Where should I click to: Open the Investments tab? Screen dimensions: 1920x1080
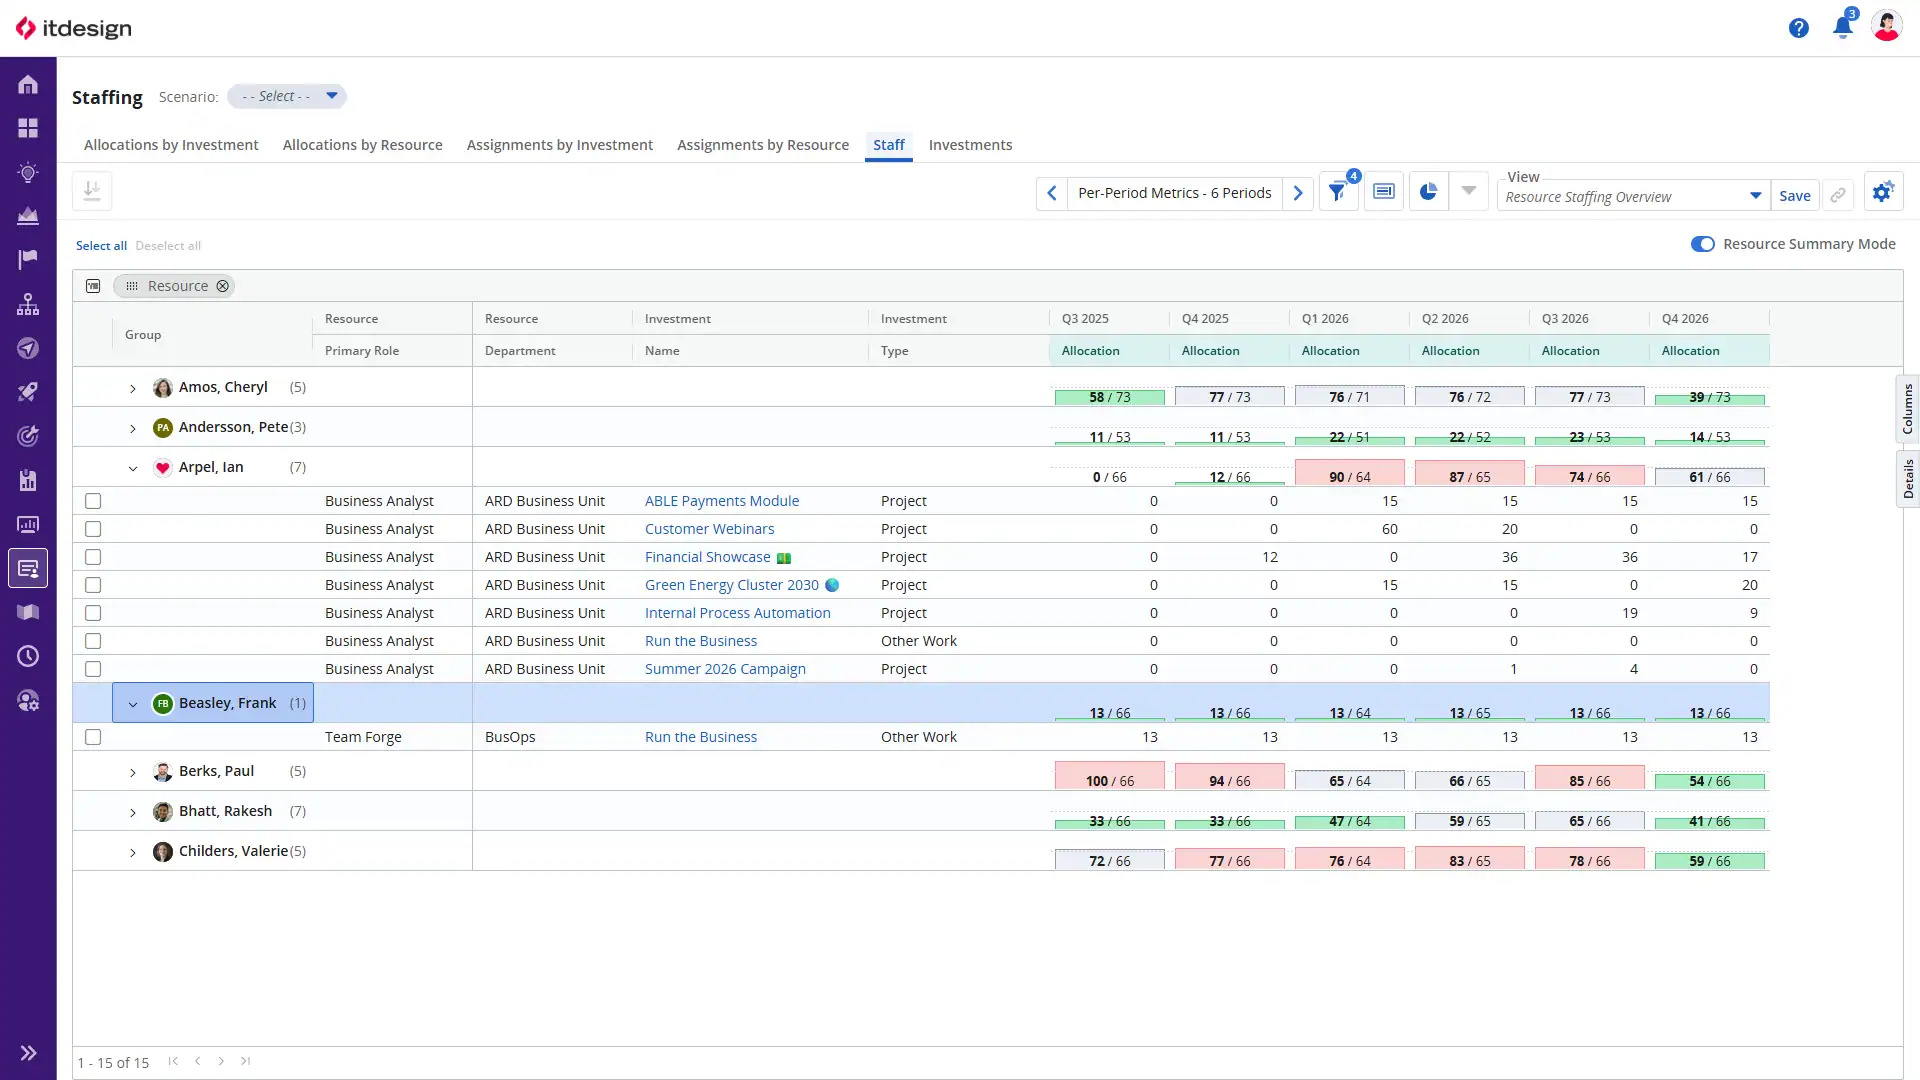coord(970,145)
